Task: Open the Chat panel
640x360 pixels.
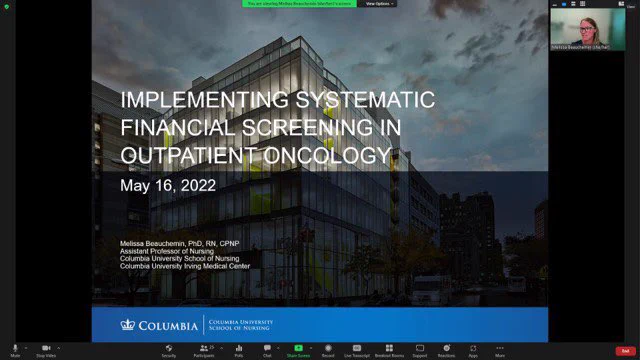Action: (267, 350)
